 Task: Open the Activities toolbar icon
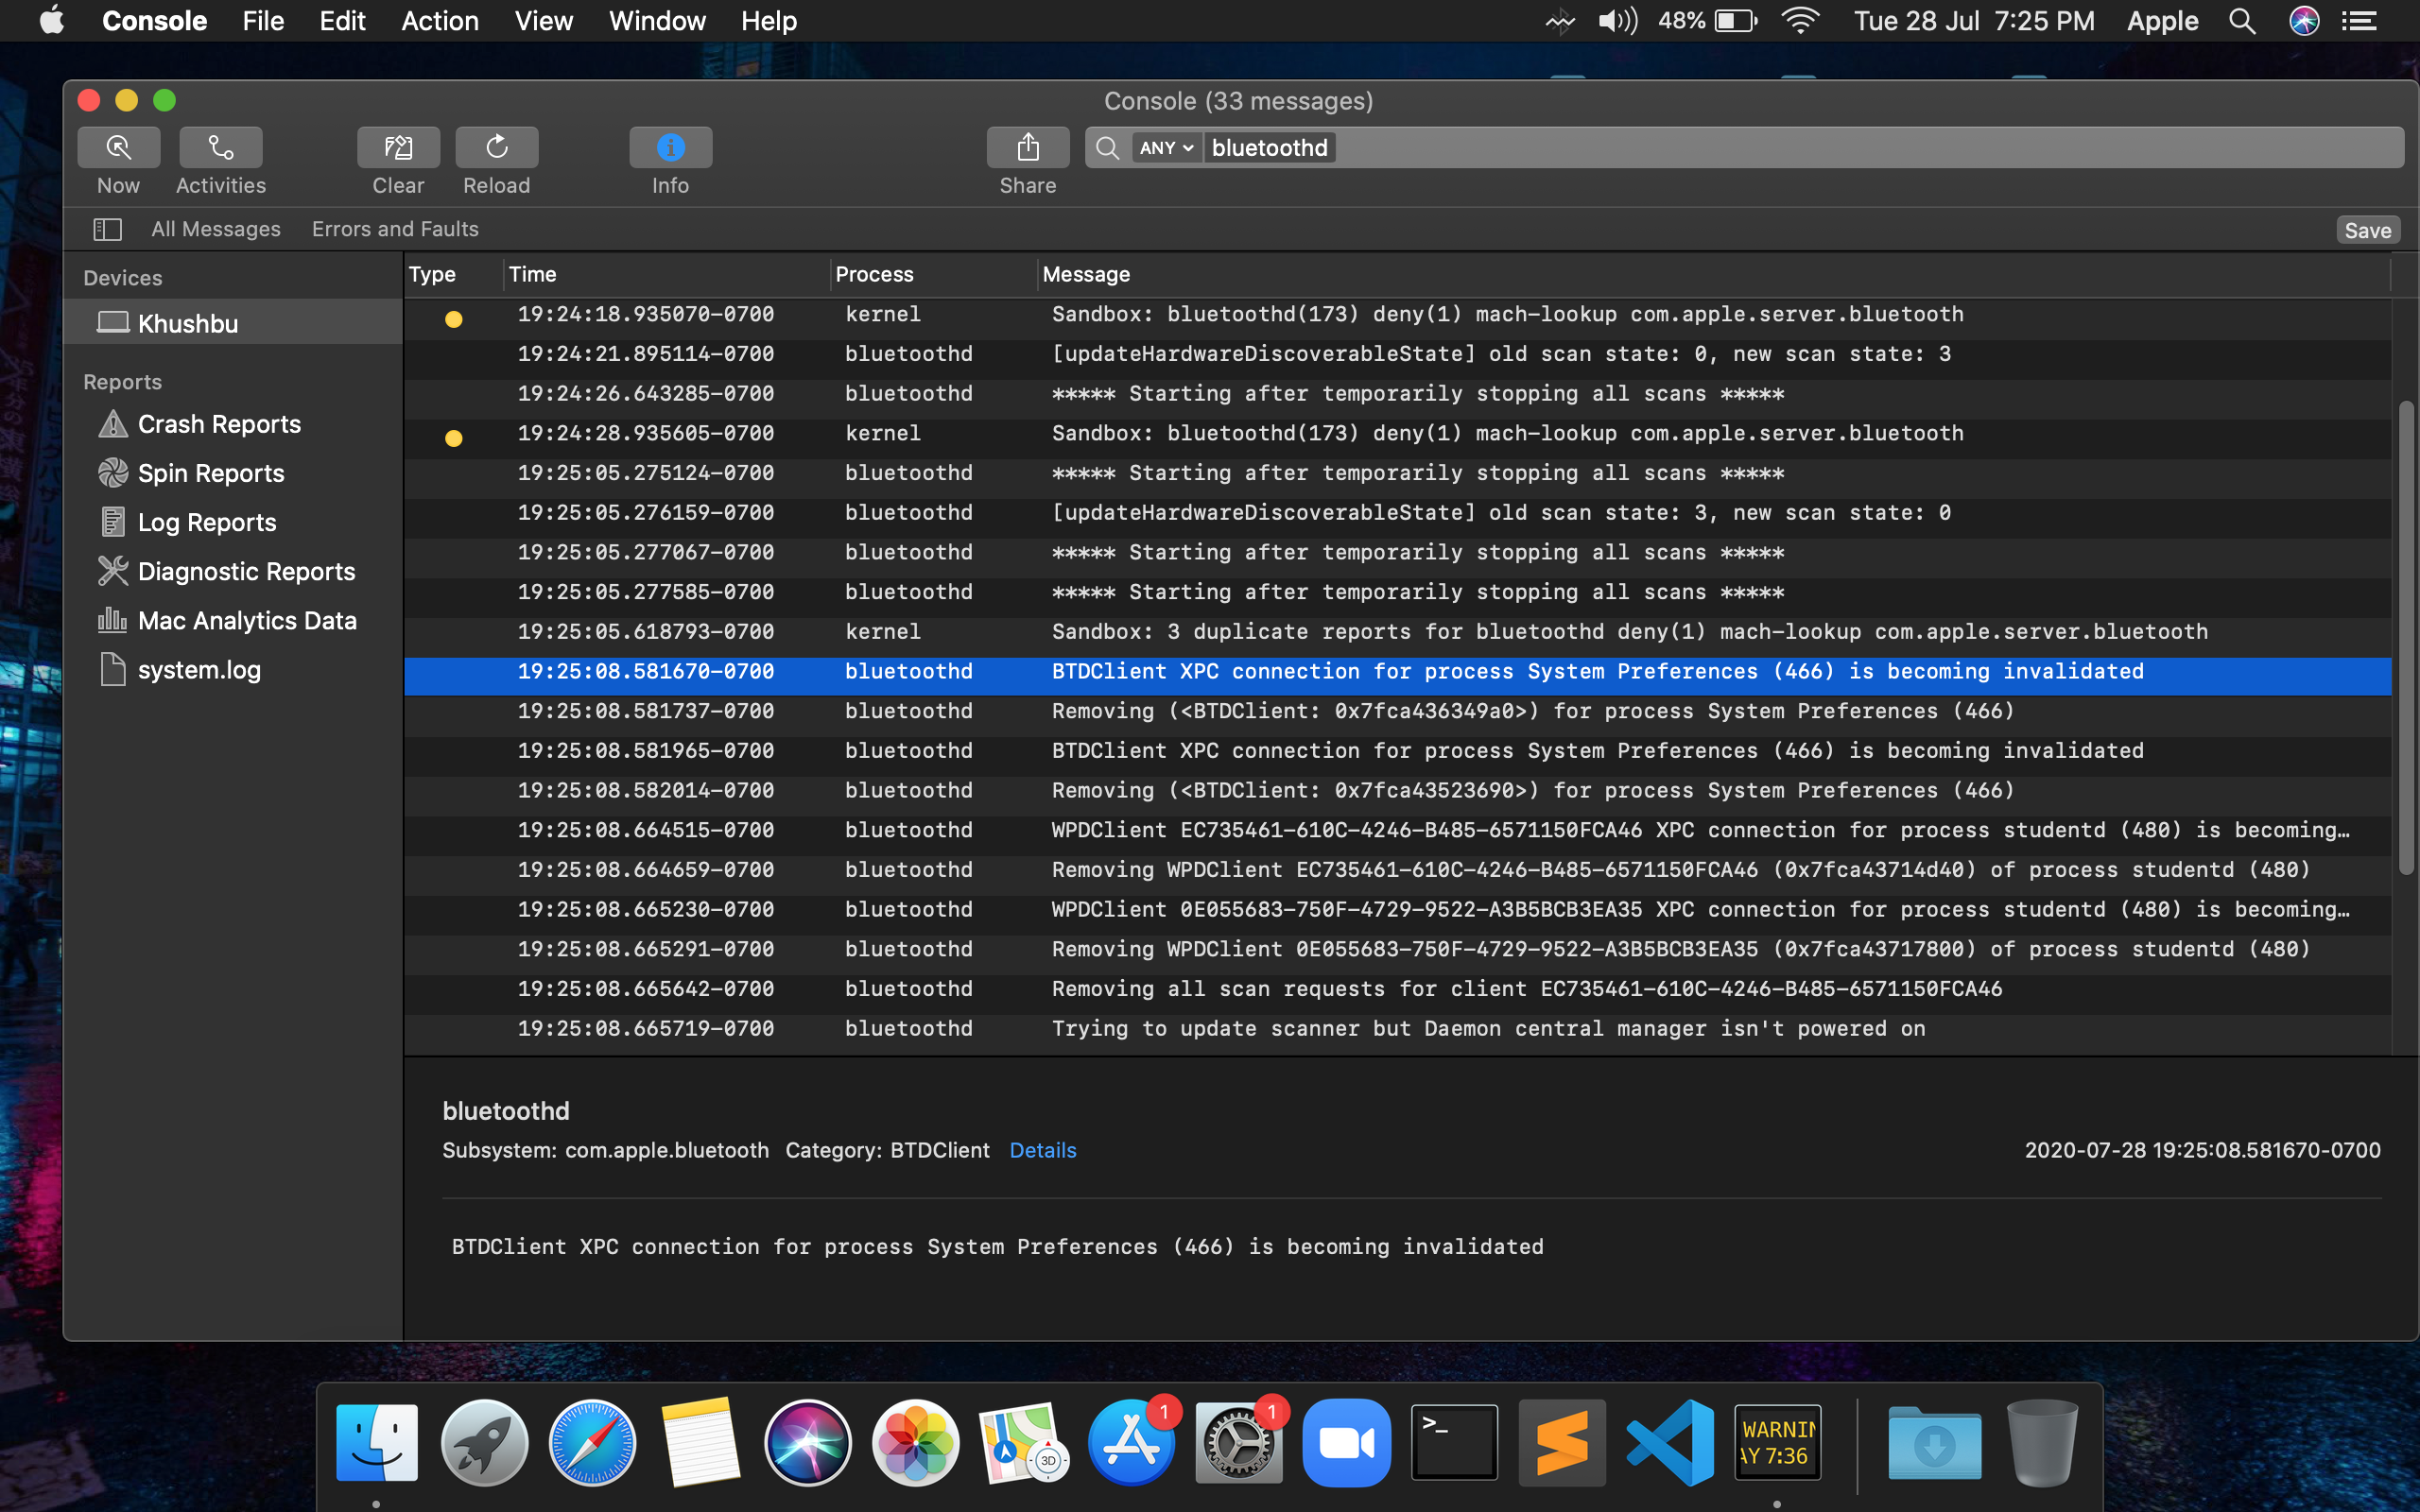pos(220,148)
